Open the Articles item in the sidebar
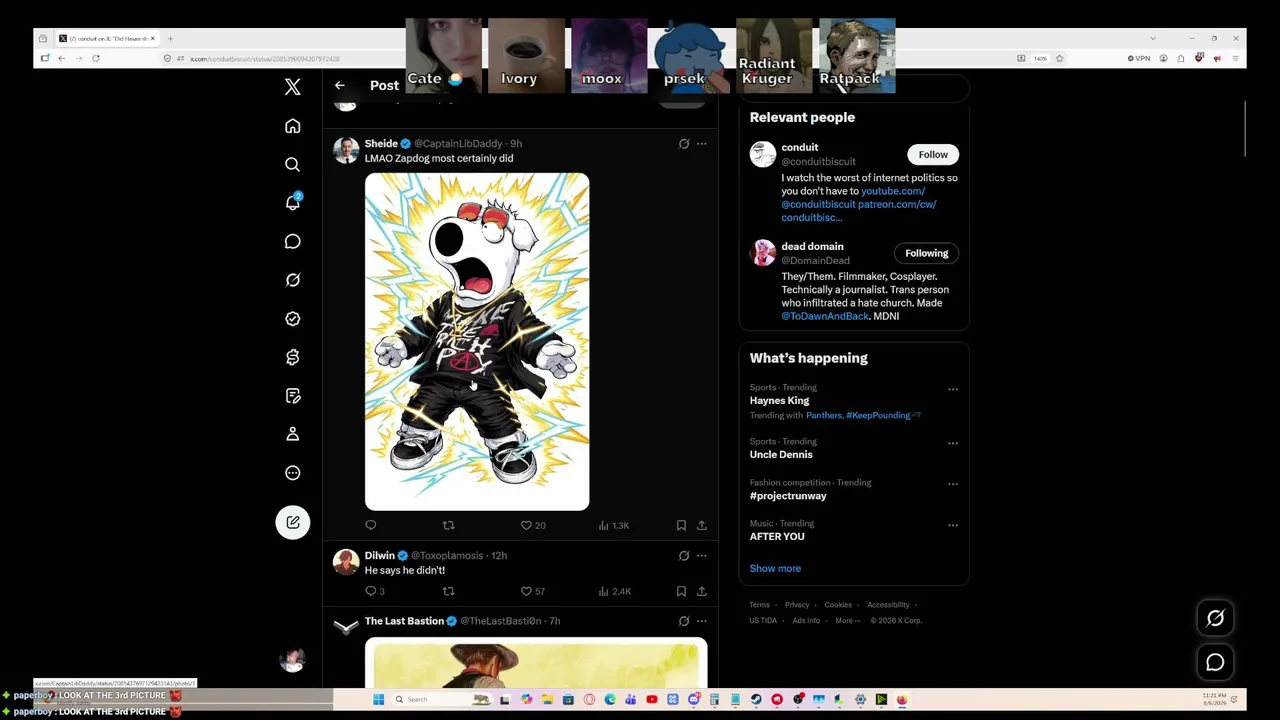Image resolution: width=1280 pixels, height=720 pixels. click(292, 396)
